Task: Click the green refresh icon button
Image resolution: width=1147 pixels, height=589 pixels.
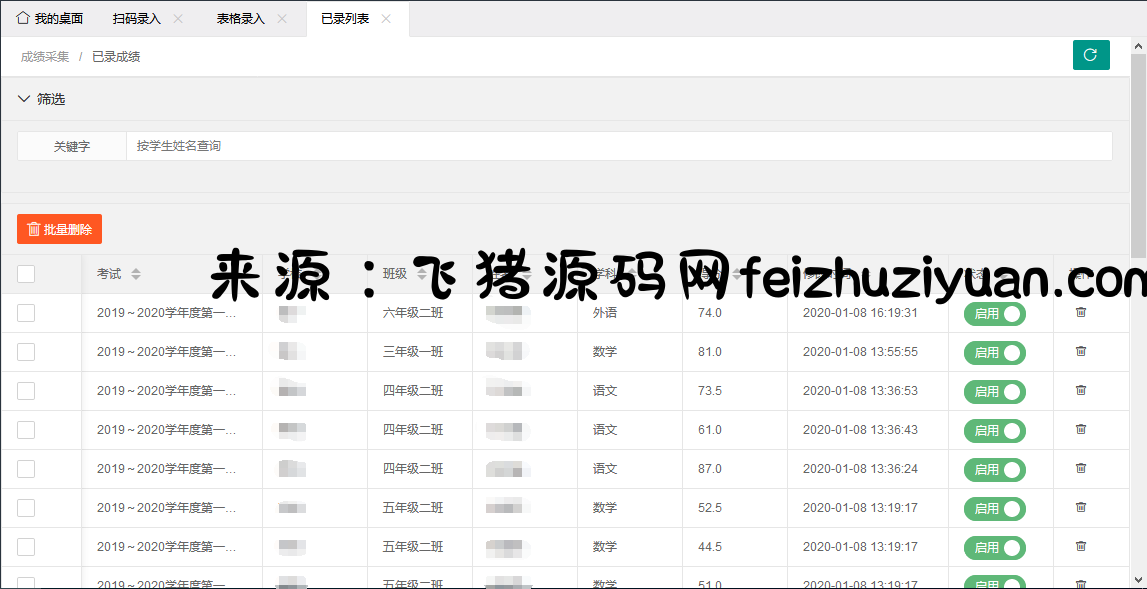Action: (x=1091, y=55)
